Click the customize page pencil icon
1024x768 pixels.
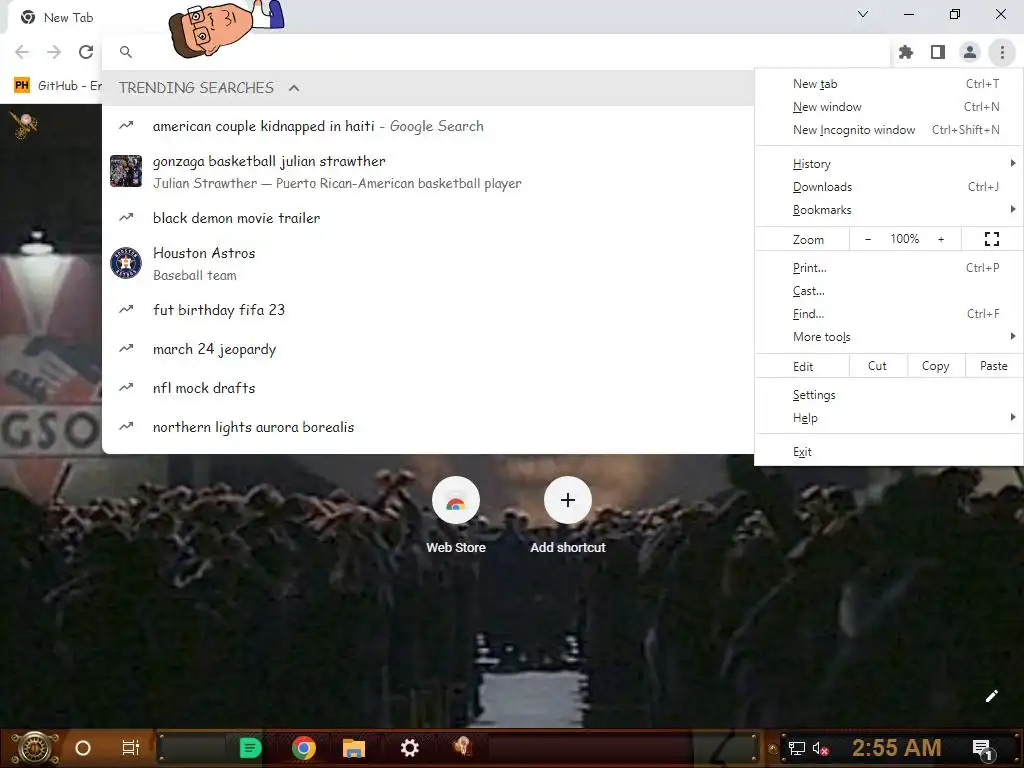click(991, 696)
